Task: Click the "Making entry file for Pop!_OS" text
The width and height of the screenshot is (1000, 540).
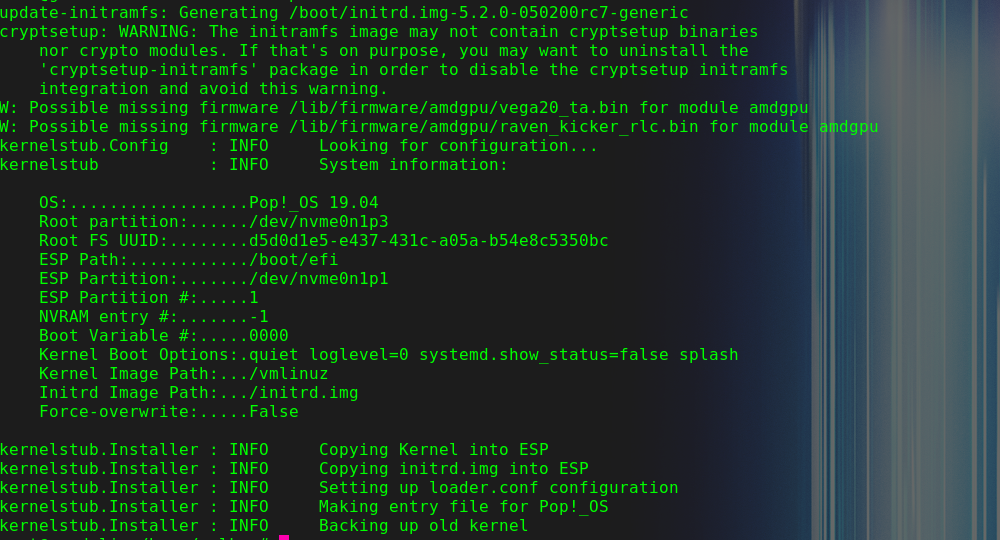Action: 463,507
